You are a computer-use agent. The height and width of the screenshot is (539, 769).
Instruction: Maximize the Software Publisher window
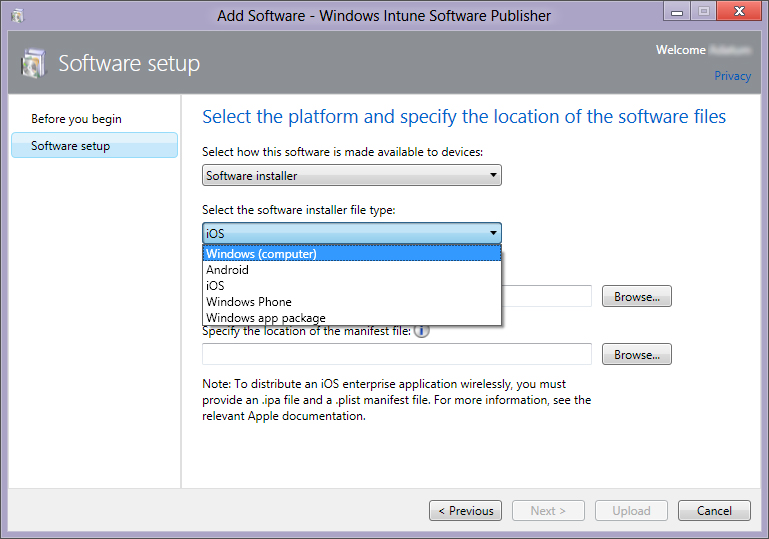703,14
